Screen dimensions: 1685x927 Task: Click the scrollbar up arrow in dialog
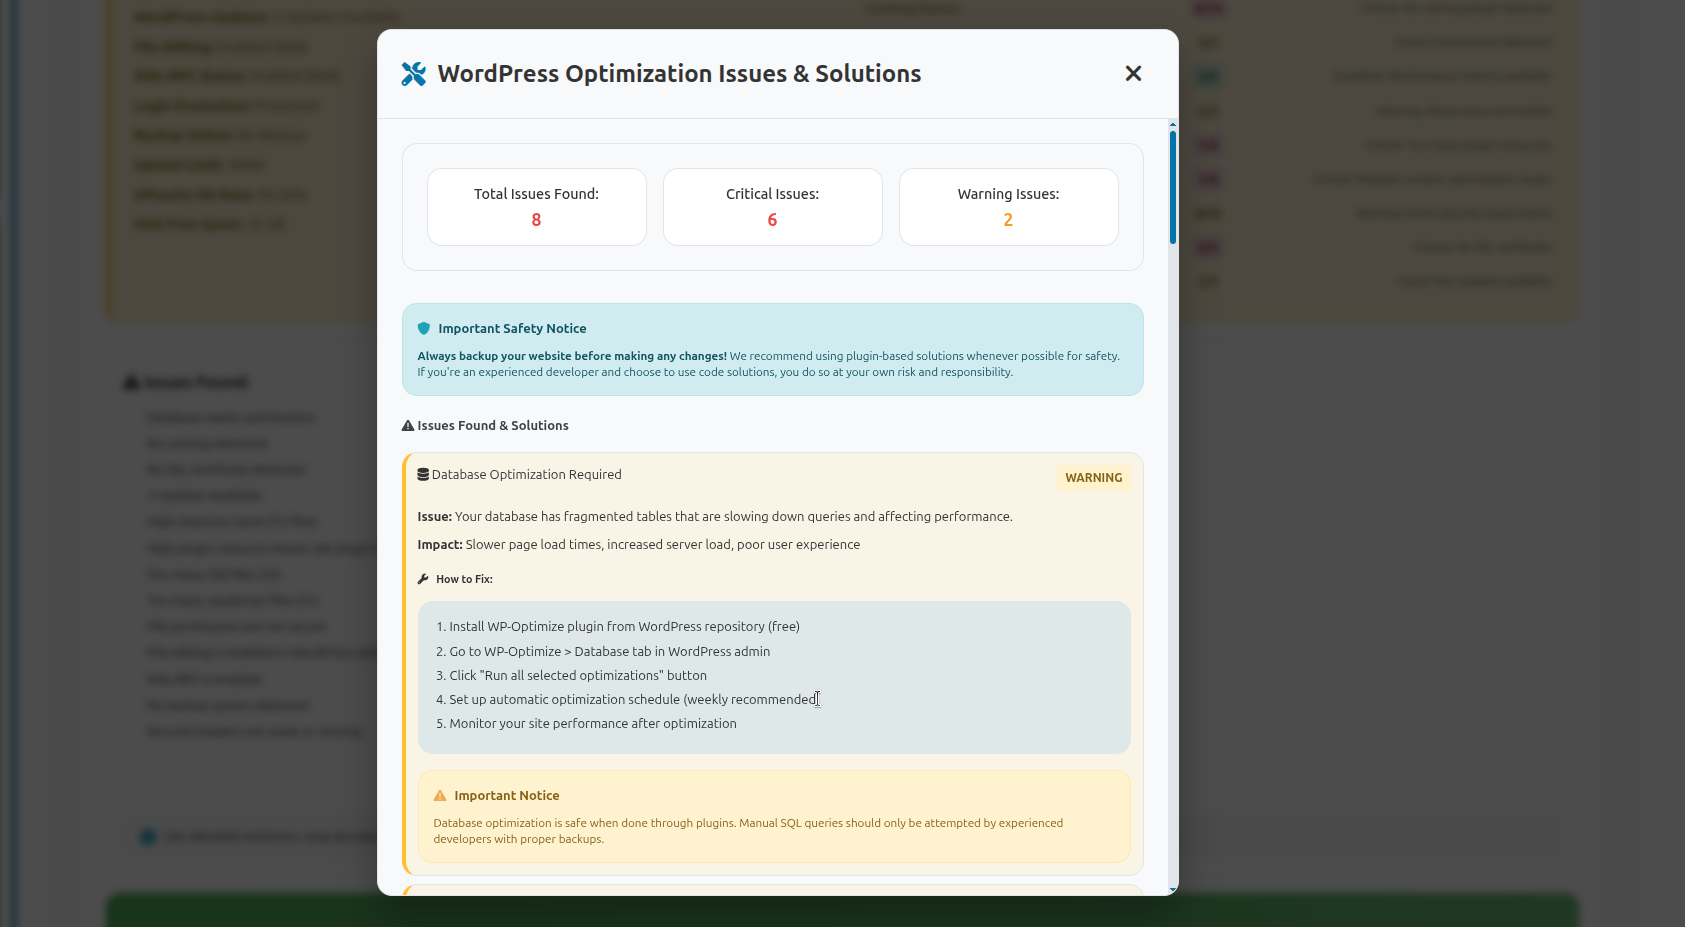coord(1172,125)
